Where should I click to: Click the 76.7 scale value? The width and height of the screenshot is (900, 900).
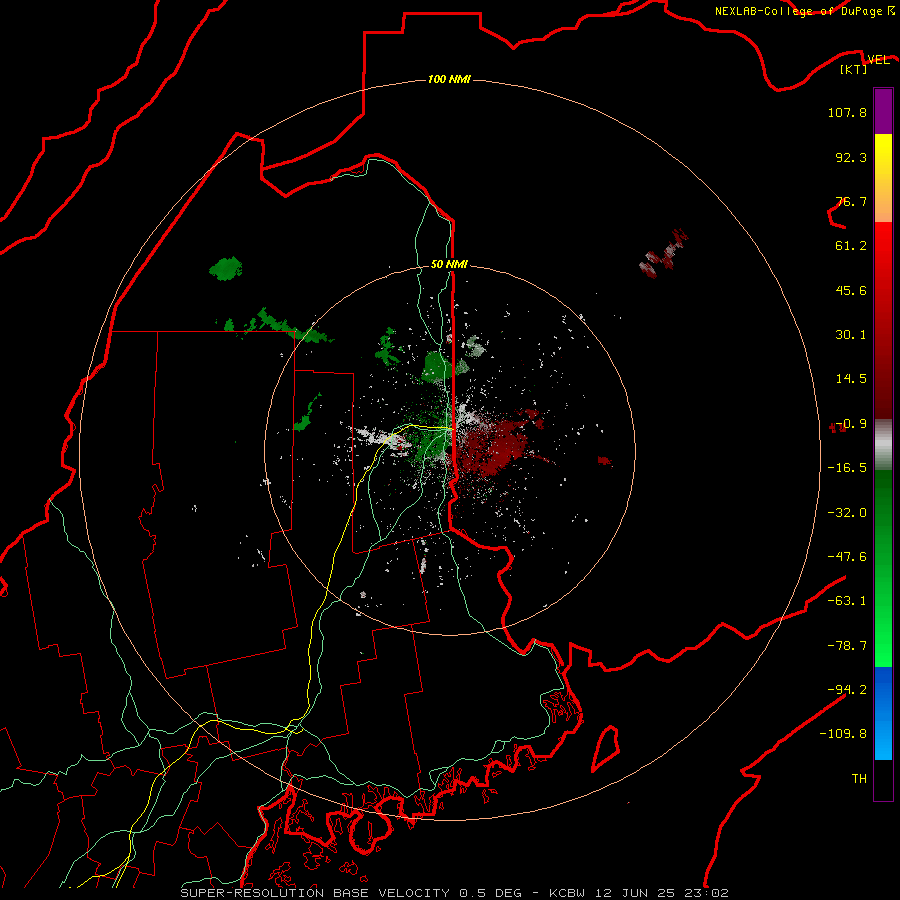(851, 201)
